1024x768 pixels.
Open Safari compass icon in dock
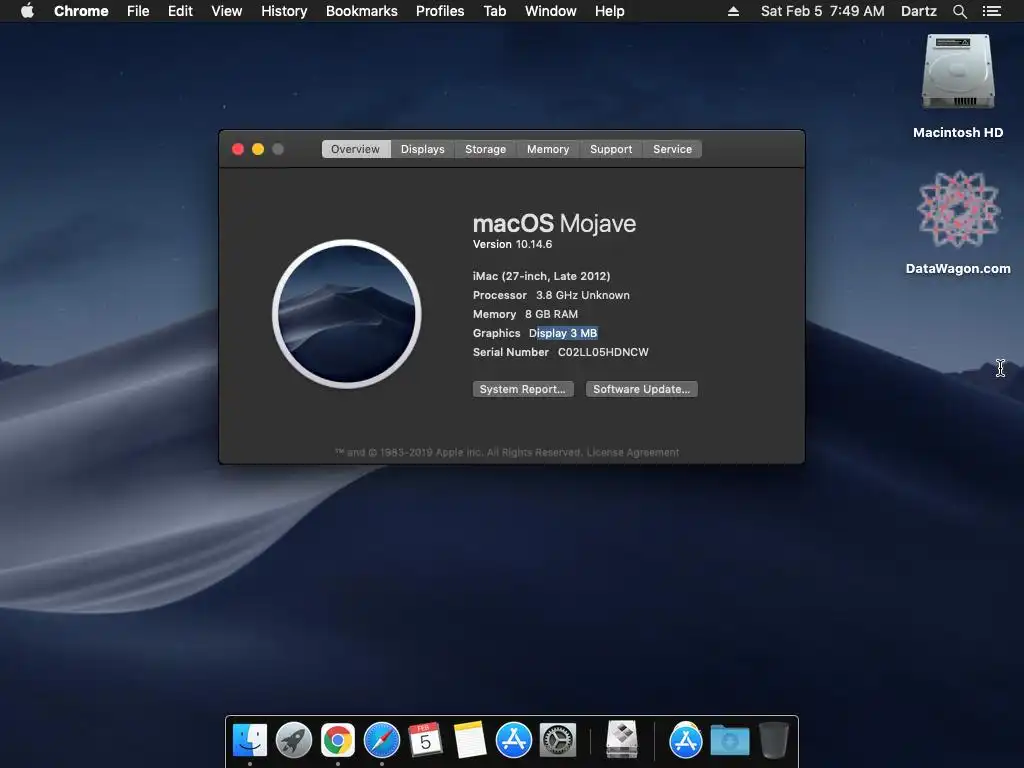pyautogui.click(x=381, y=741)
